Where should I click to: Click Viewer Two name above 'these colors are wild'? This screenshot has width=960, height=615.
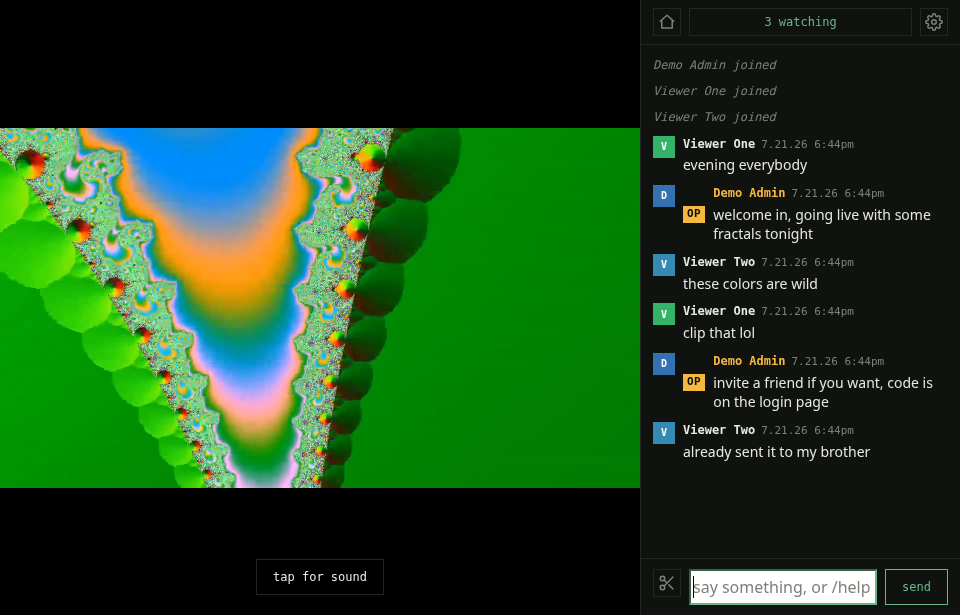[x=719, y=262]
